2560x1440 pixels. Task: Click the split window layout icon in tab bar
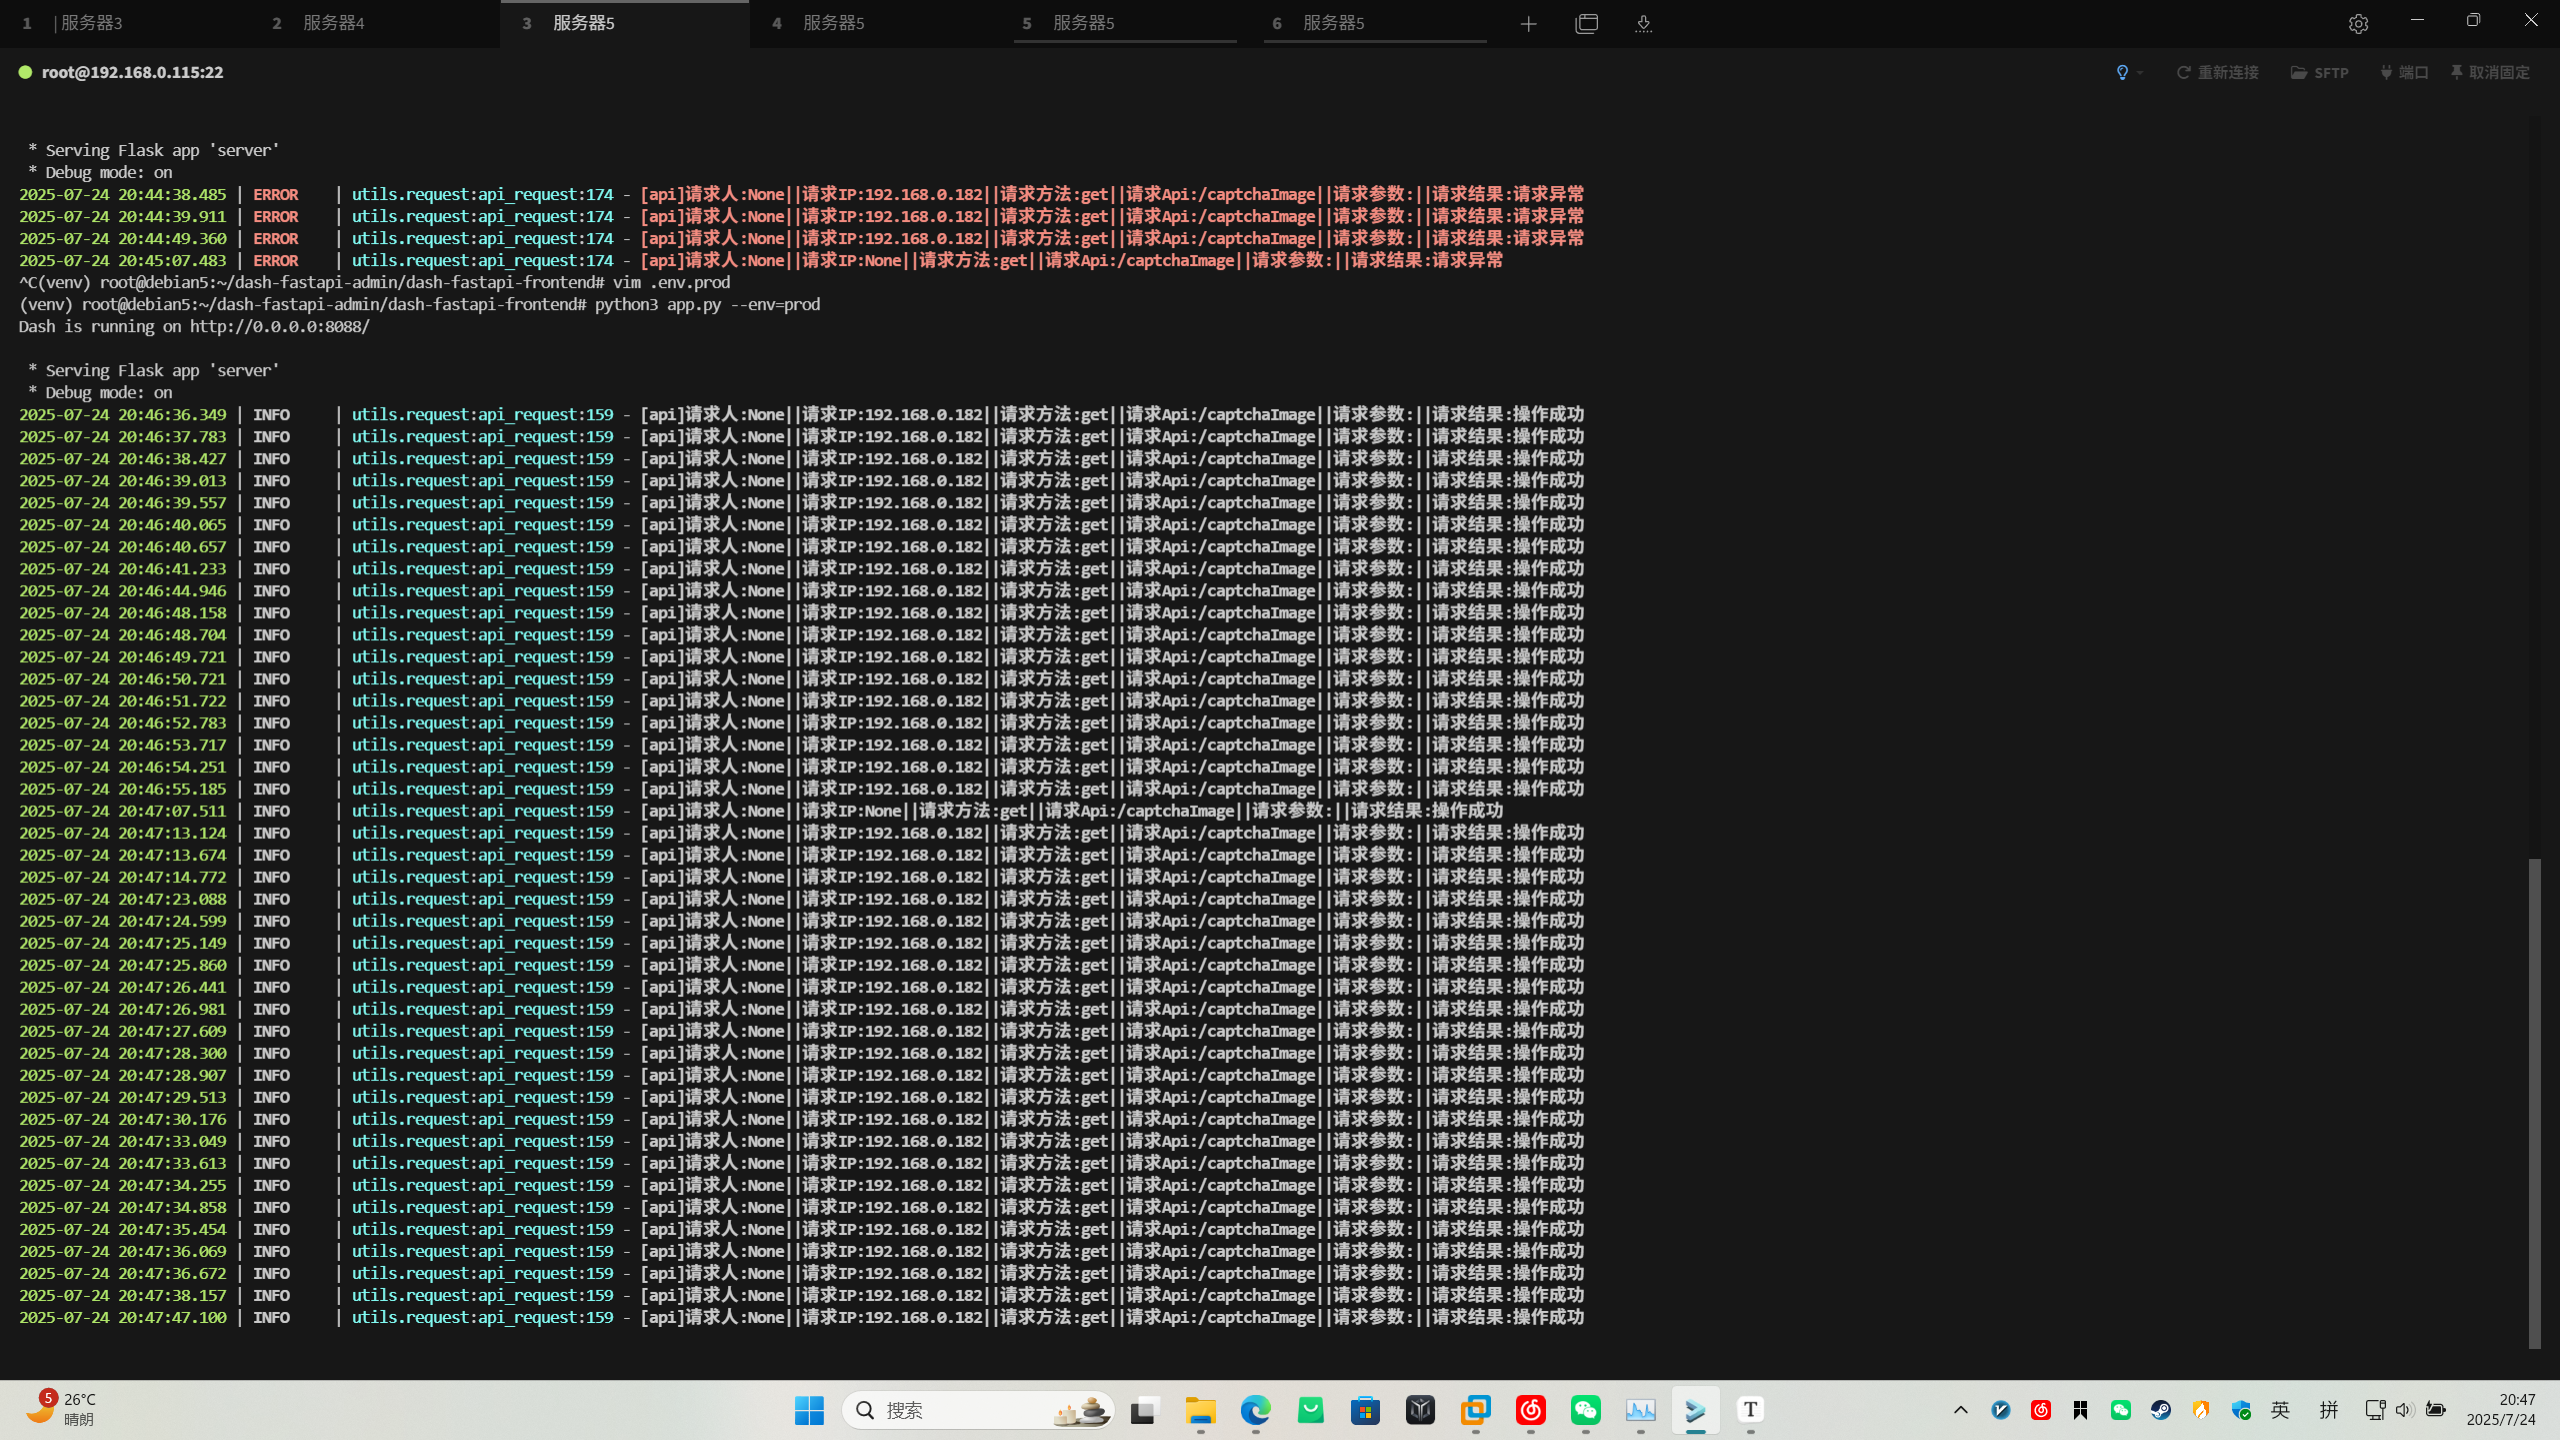pyautogui.click(x=1587, y=24)
